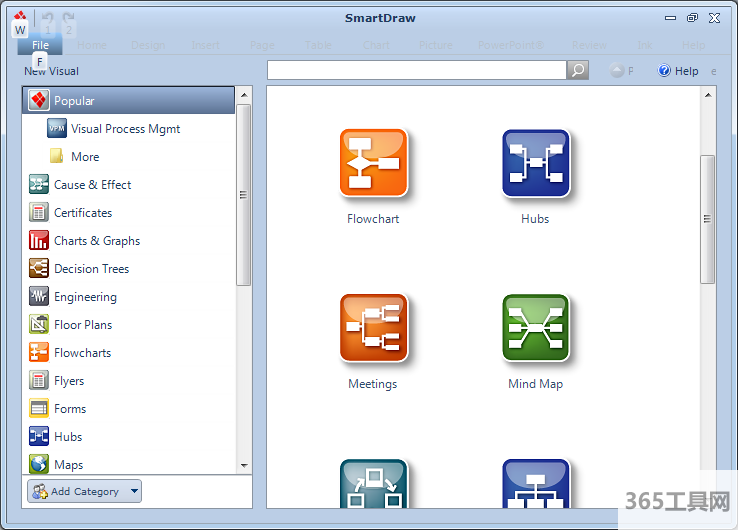The image size is (738, 530).
Task: Choose the Charts & Graphs category
Action: 96,241
